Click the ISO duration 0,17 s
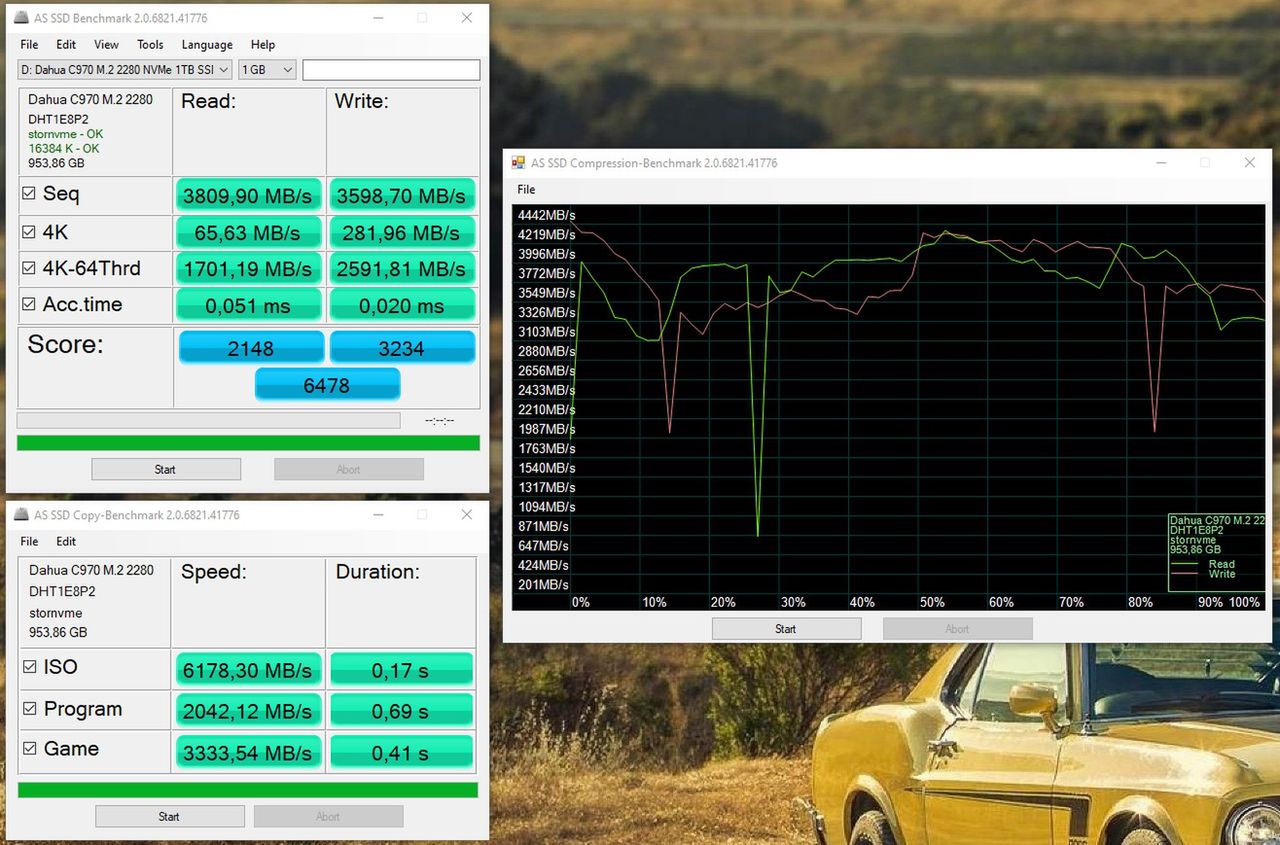 point(401,670)
